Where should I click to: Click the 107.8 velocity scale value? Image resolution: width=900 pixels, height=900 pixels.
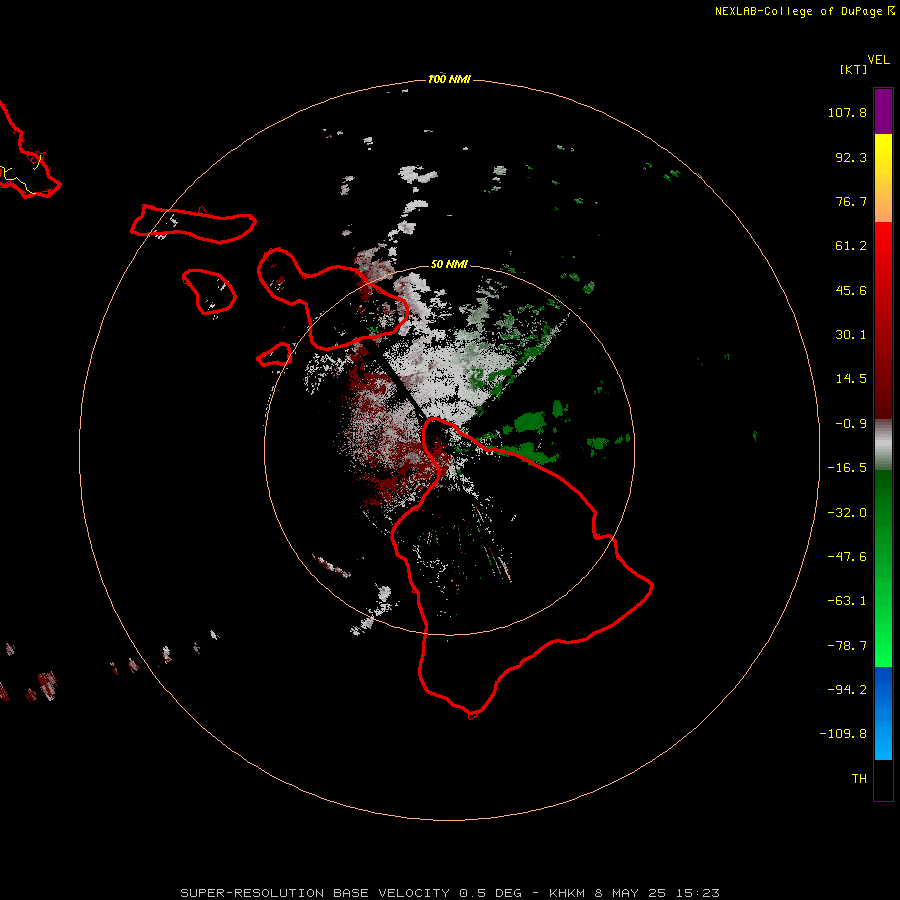(x=847, y=112)
